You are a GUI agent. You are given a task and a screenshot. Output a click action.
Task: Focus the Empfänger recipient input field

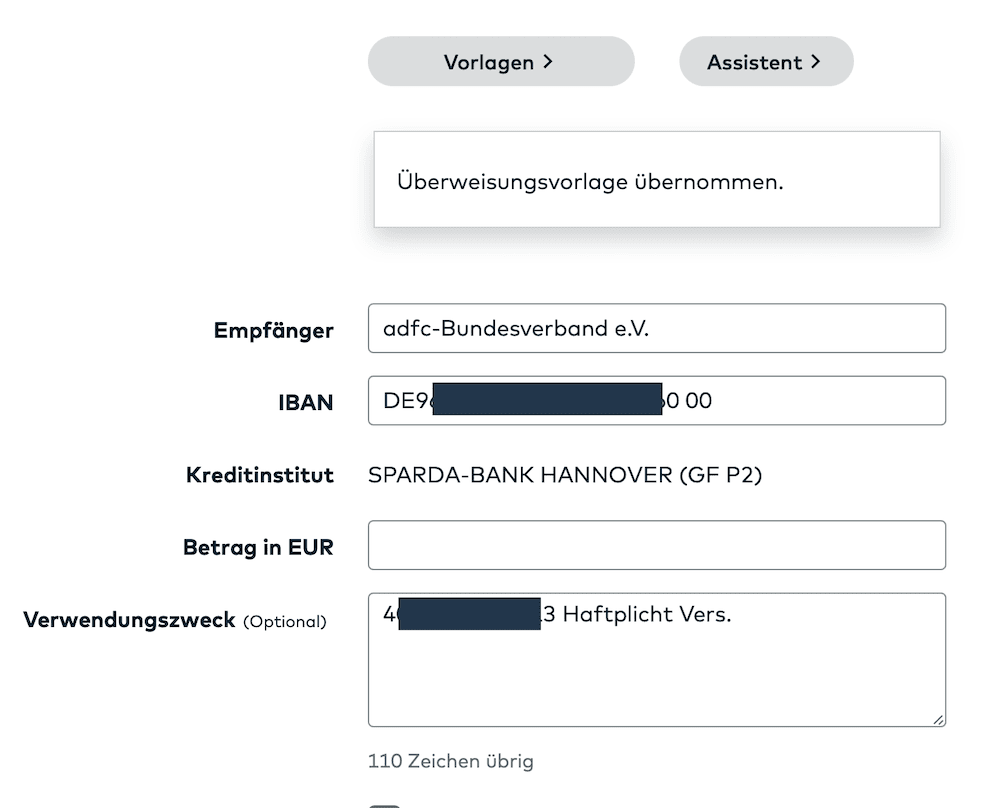coord(656,328)
